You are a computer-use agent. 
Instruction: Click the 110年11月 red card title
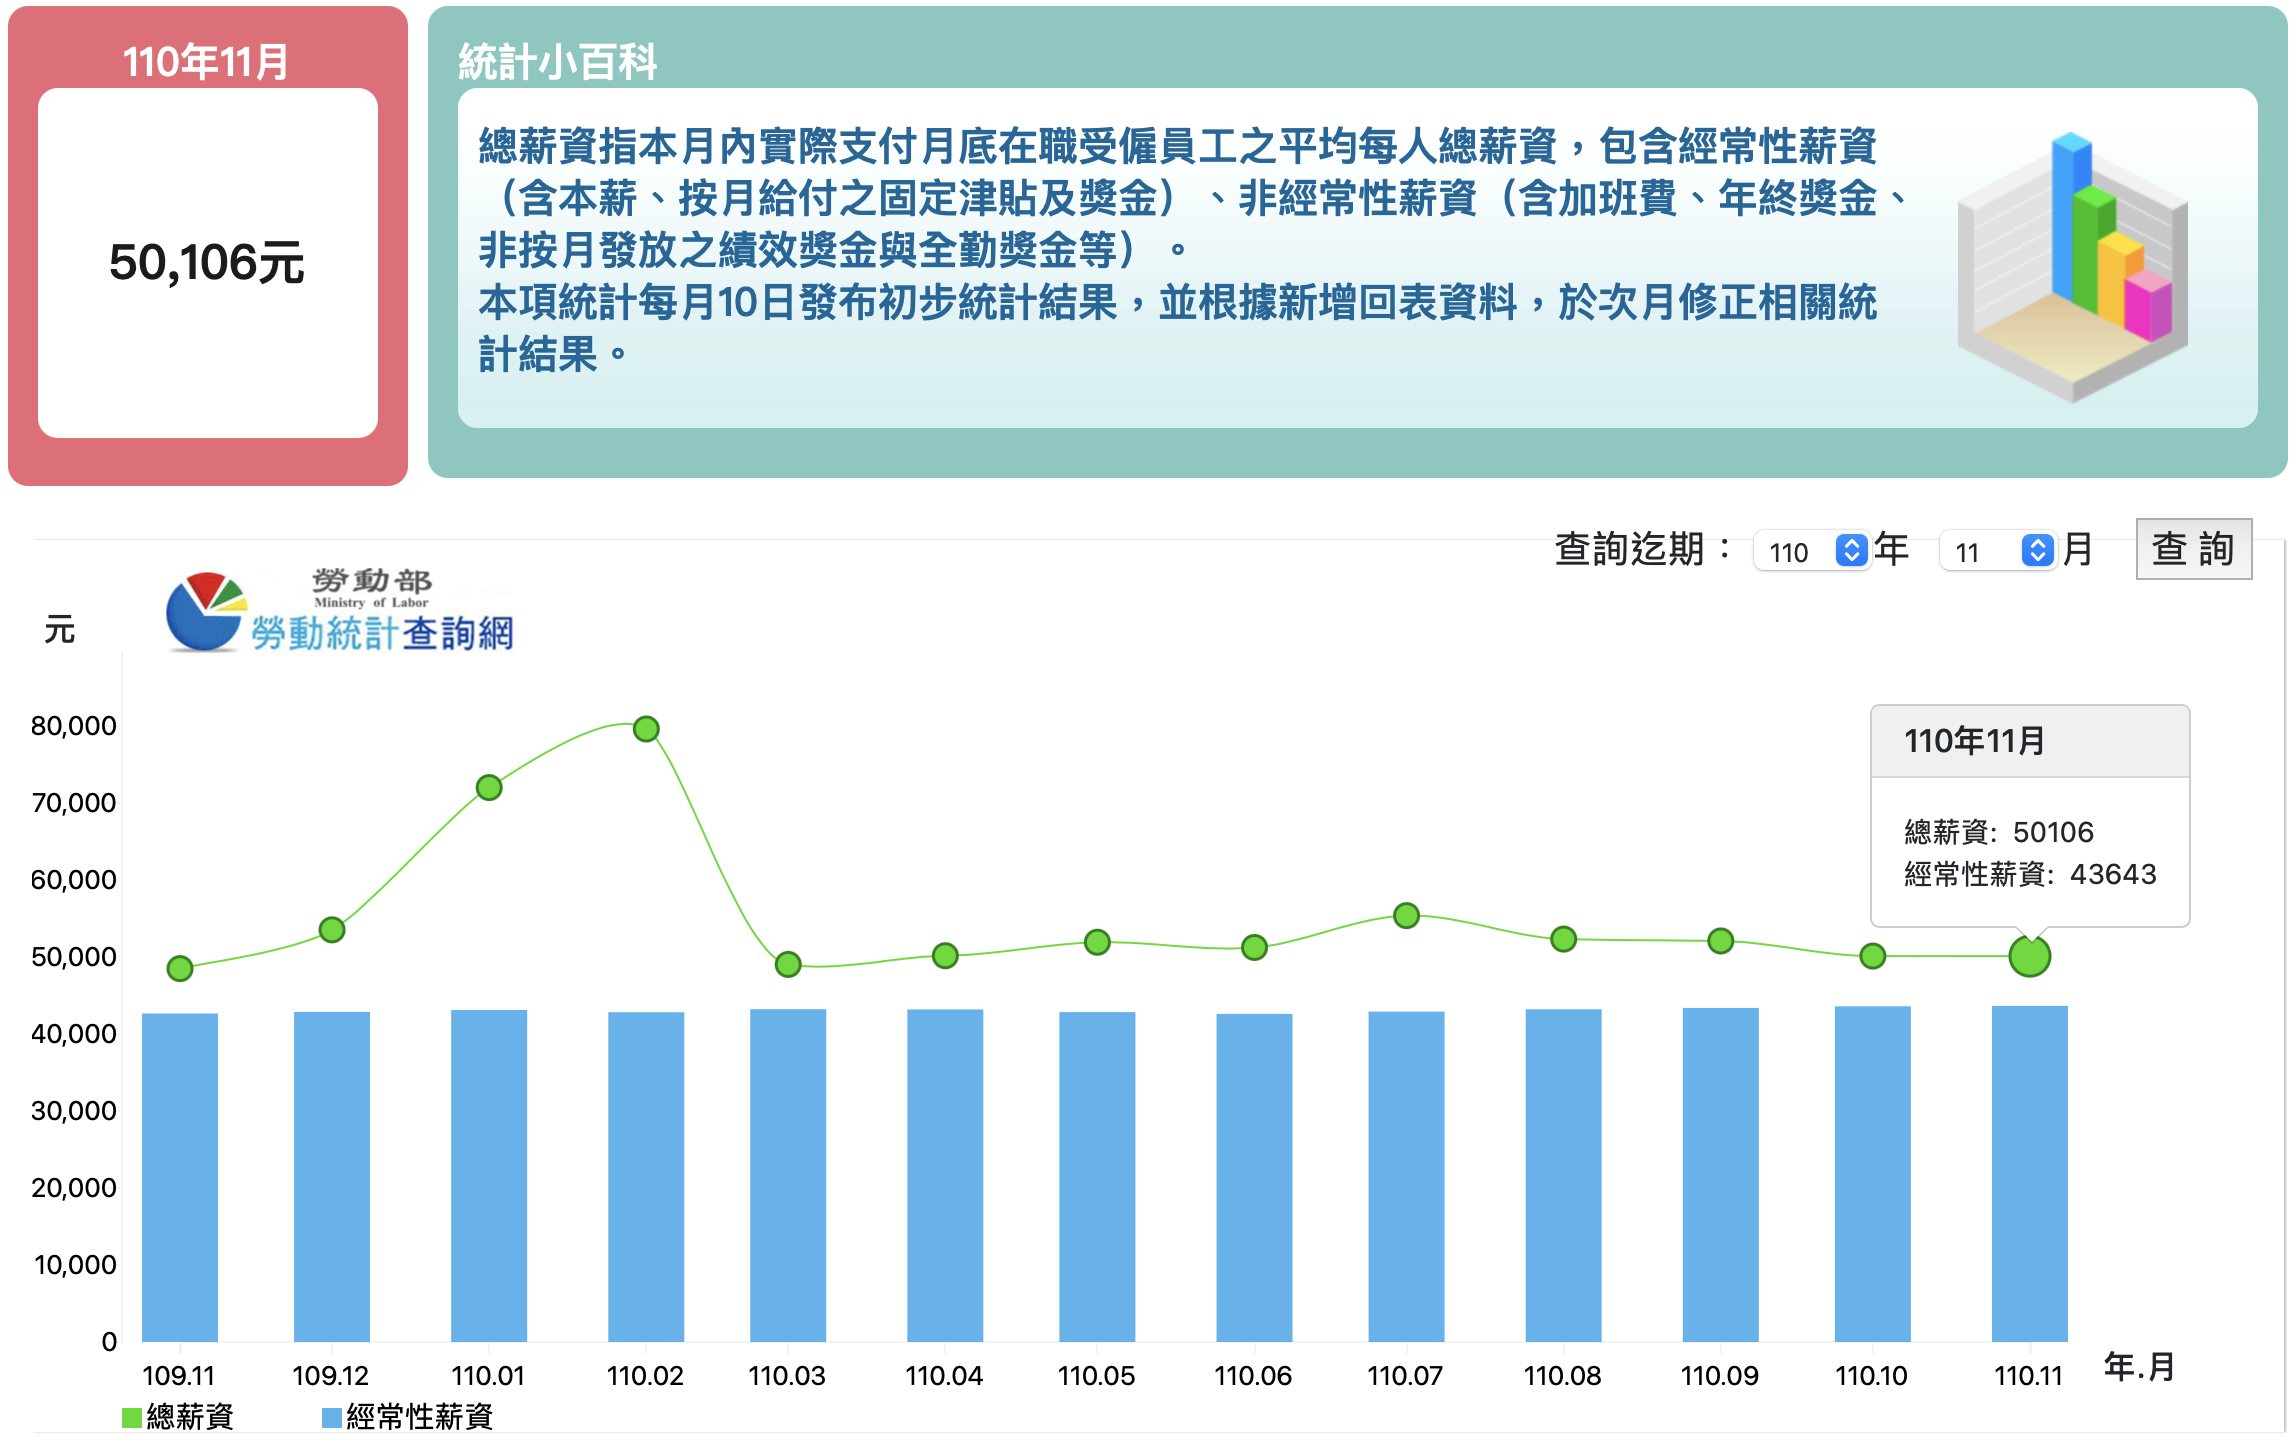tap(206, 62)
